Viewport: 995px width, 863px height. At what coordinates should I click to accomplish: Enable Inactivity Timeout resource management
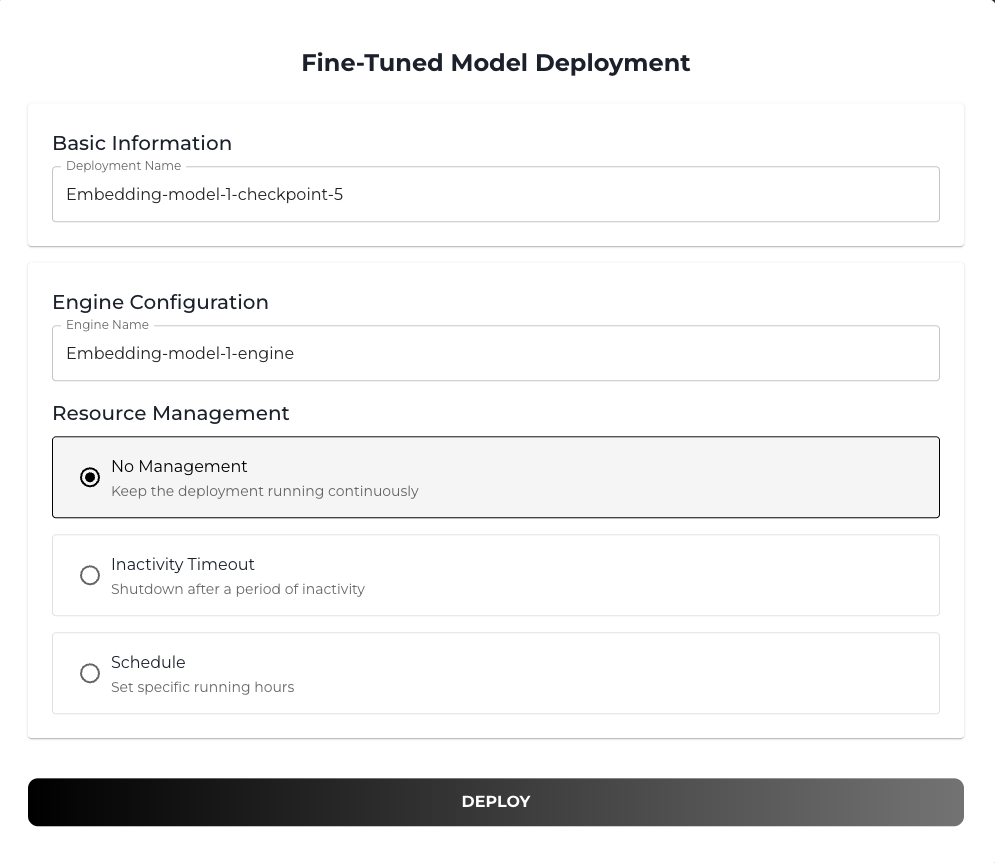point(90,576)
